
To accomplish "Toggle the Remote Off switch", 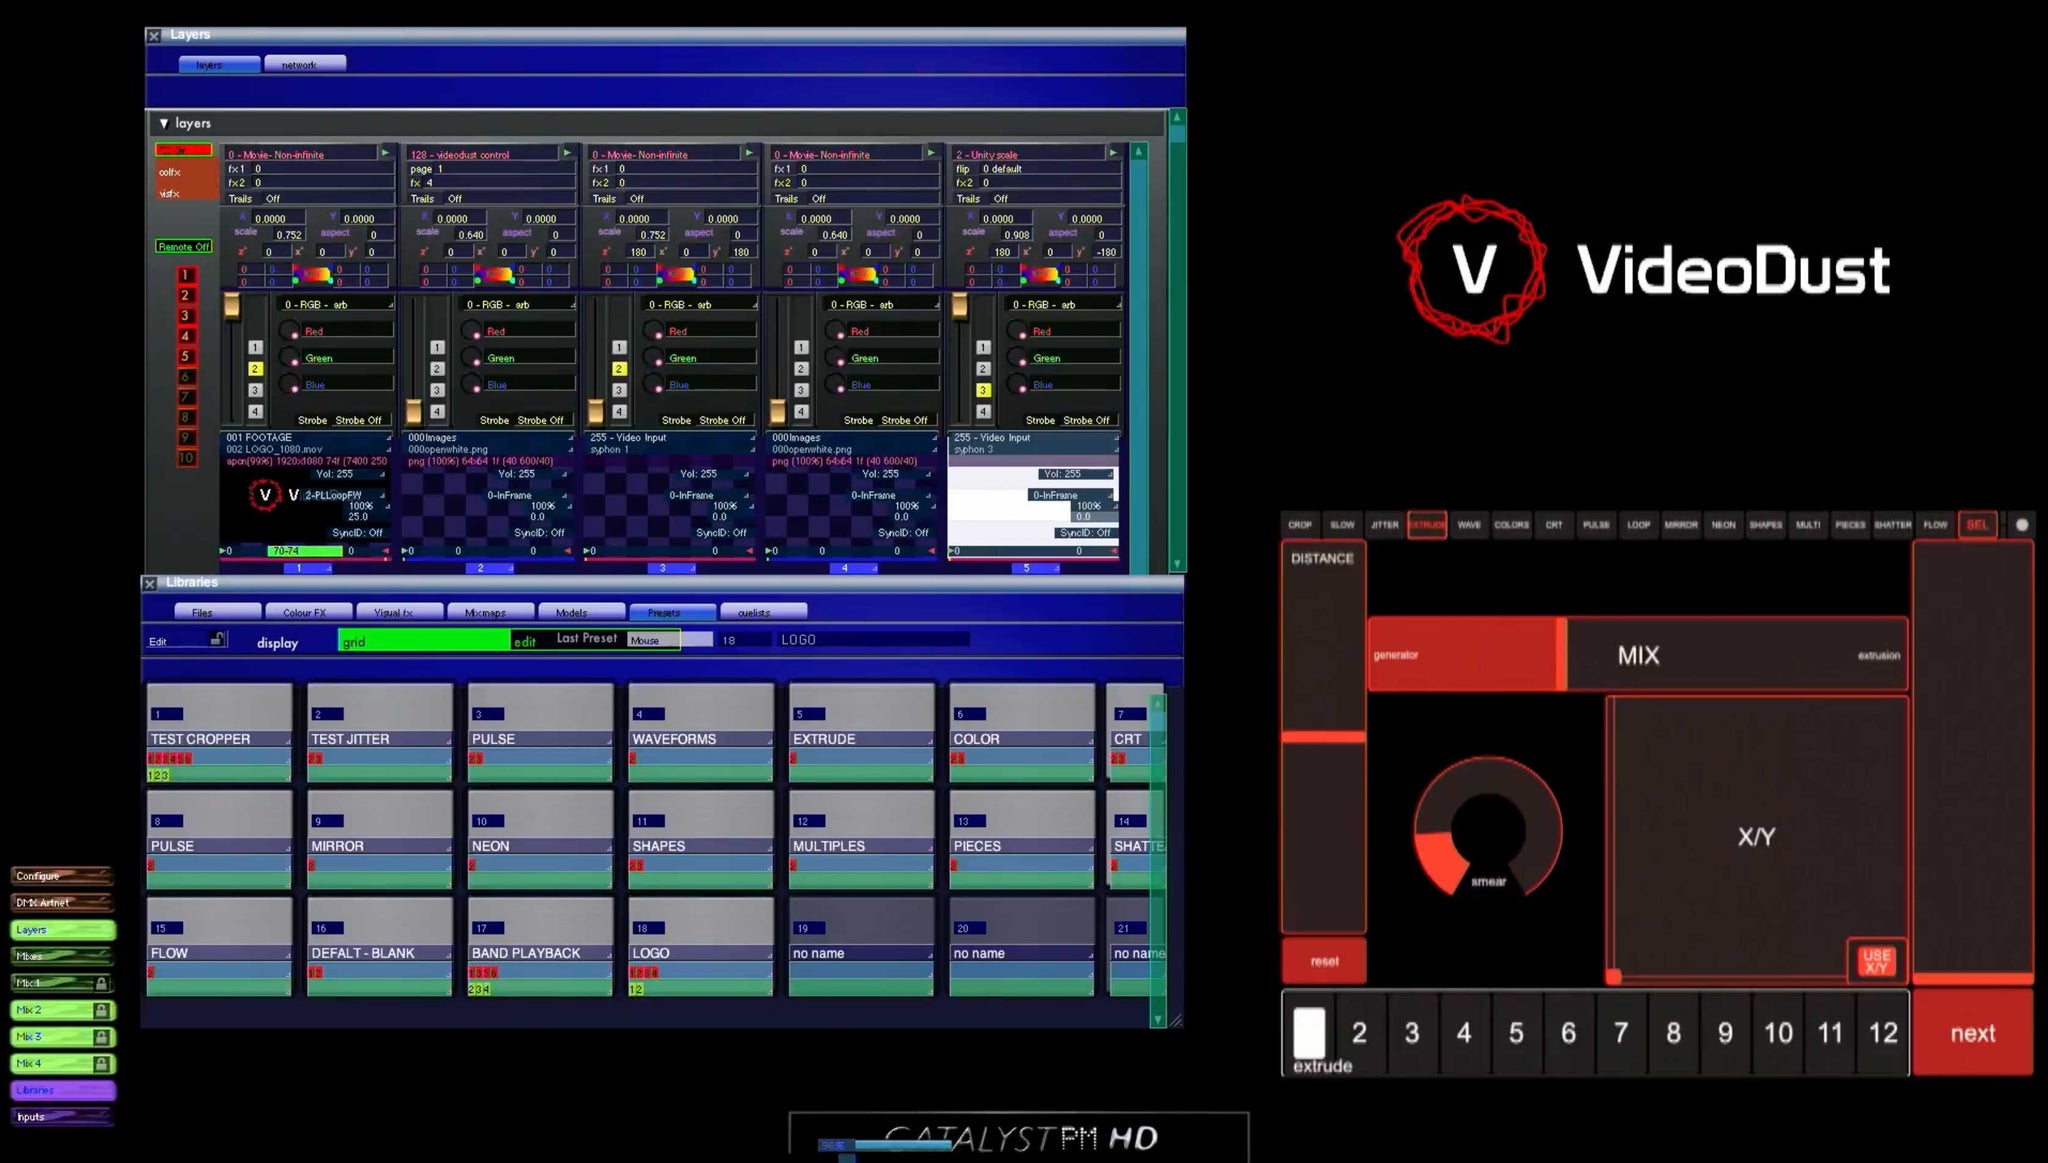I will coord(183,247).
